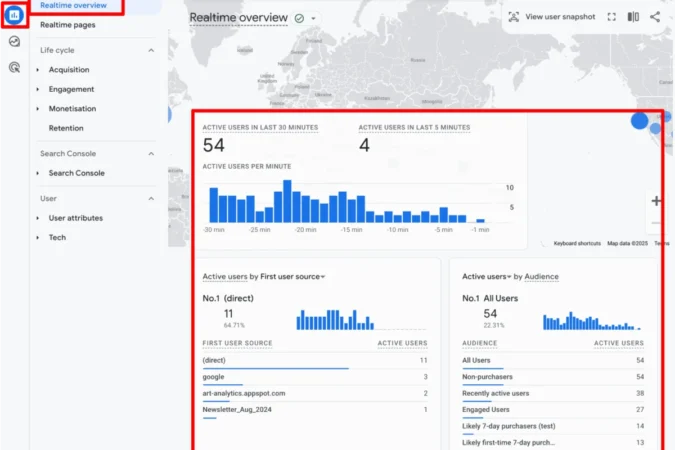
Task: Open Realtime pages report
Action: [68, 25]
